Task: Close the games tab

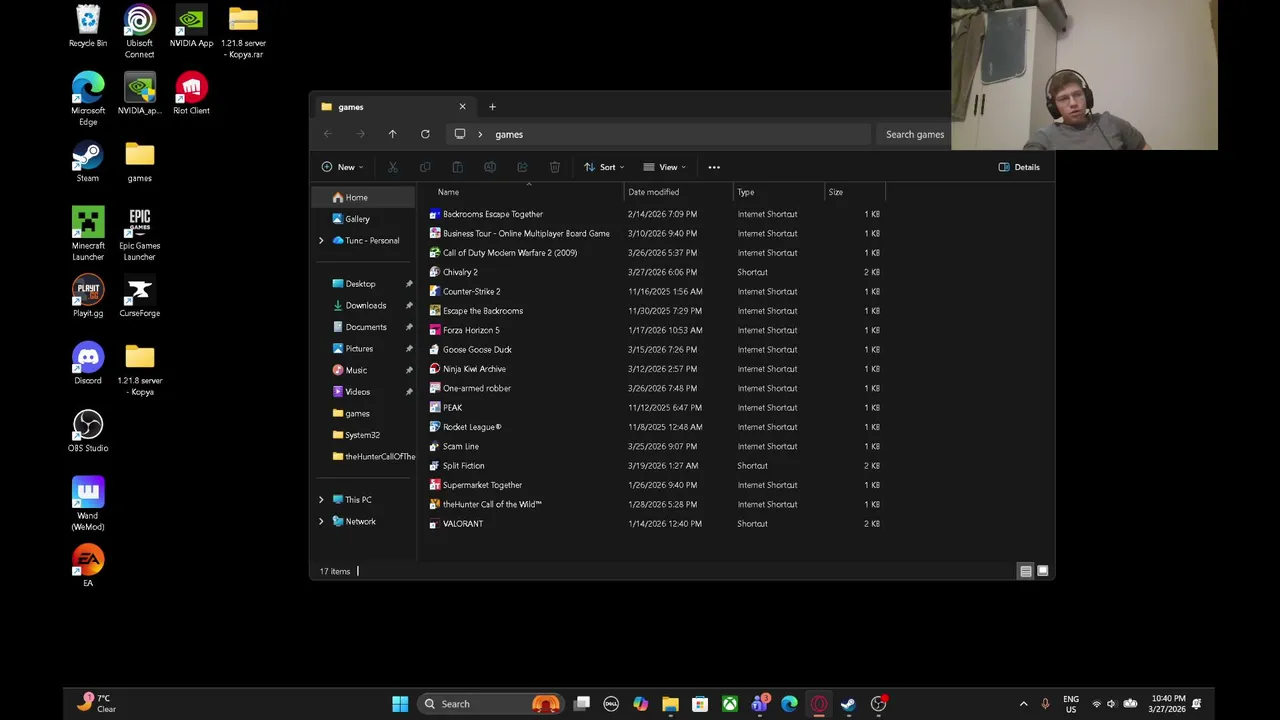Action: (x=462, y=107)
